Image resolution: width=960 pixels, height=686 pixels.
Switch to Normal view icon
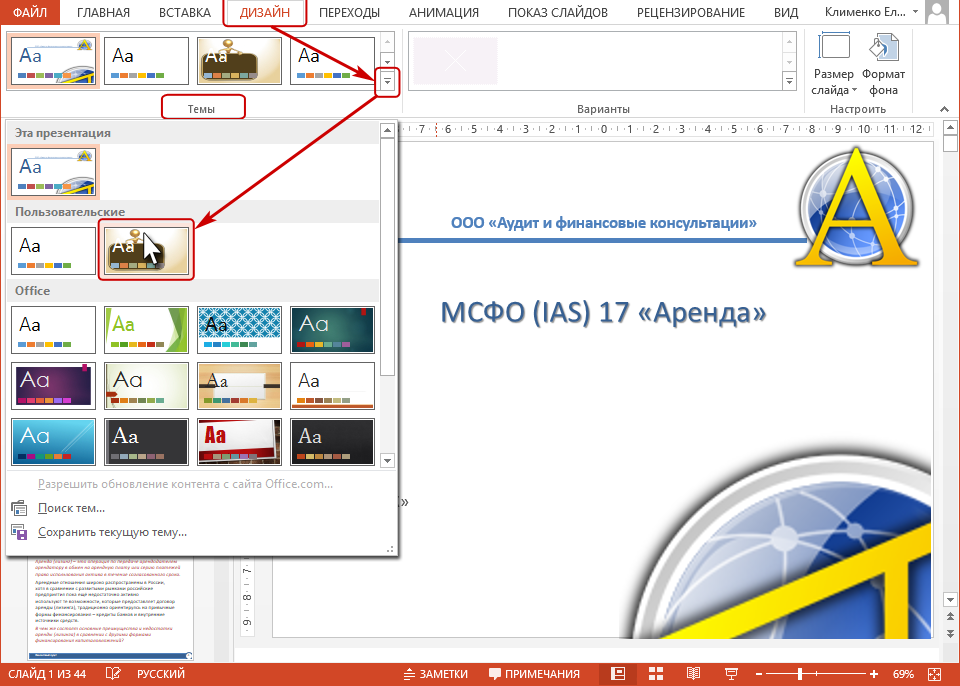(618, 674)
